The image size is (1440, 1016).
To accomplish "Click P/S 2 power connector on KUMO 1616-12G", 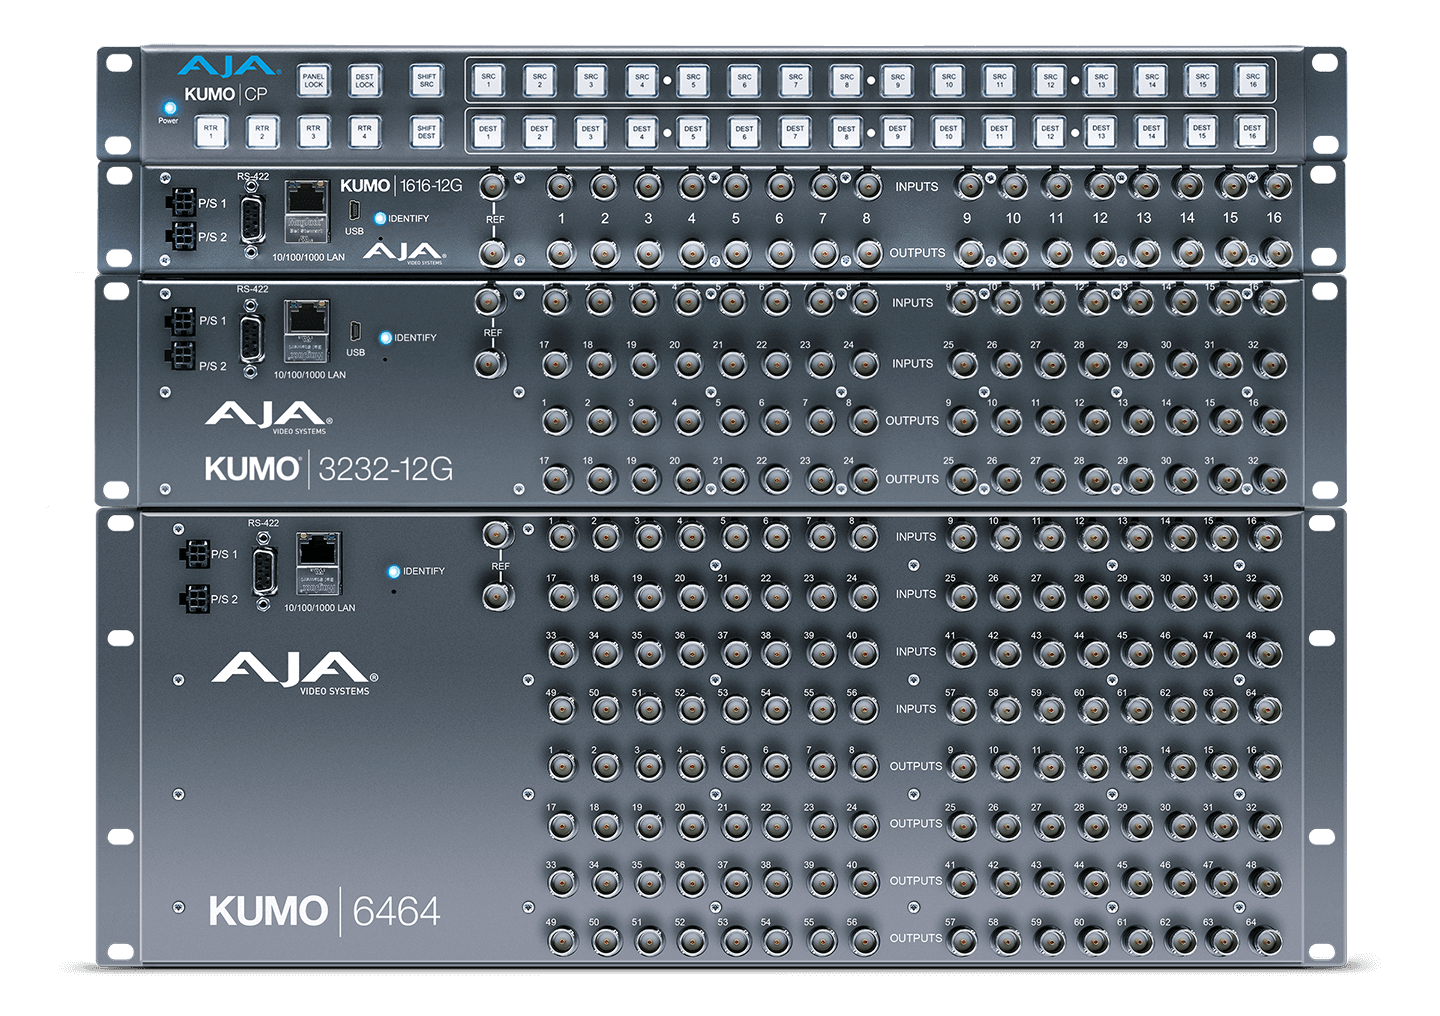I will [x=181, y=236].
